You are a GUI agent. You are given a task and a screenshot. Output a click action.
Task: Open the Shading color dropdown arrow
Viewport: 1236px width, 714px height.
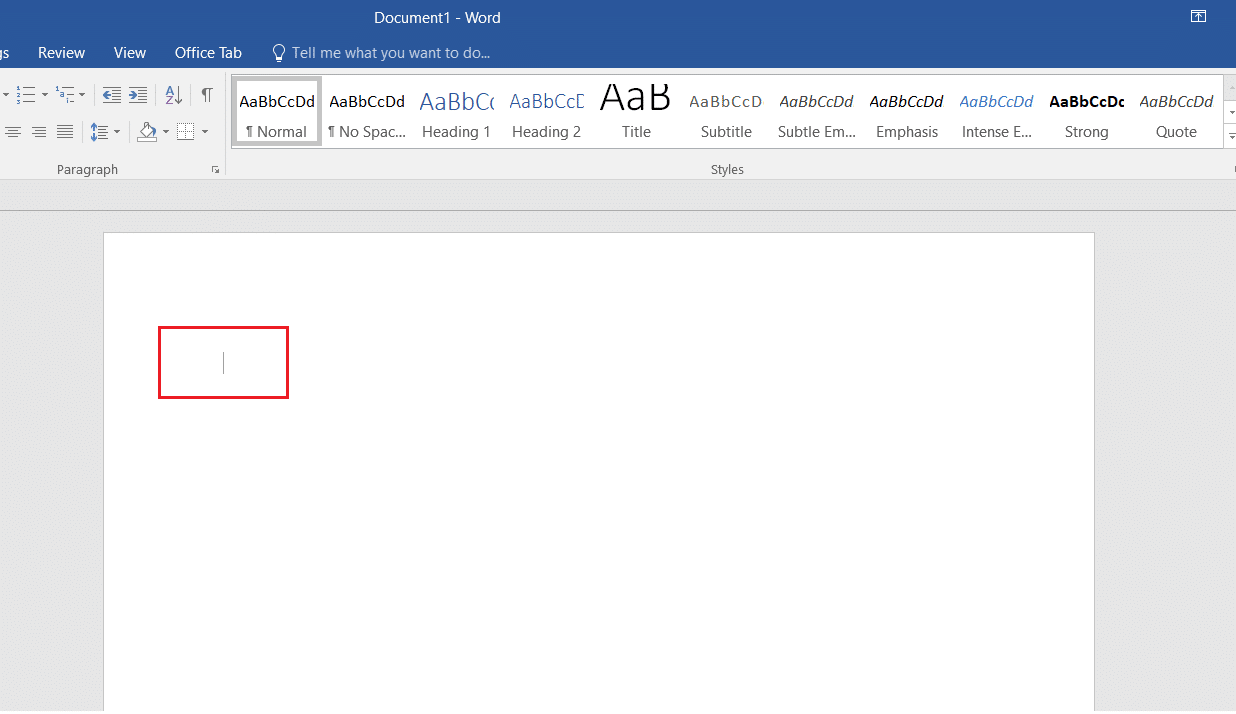(x=166, y=132)
